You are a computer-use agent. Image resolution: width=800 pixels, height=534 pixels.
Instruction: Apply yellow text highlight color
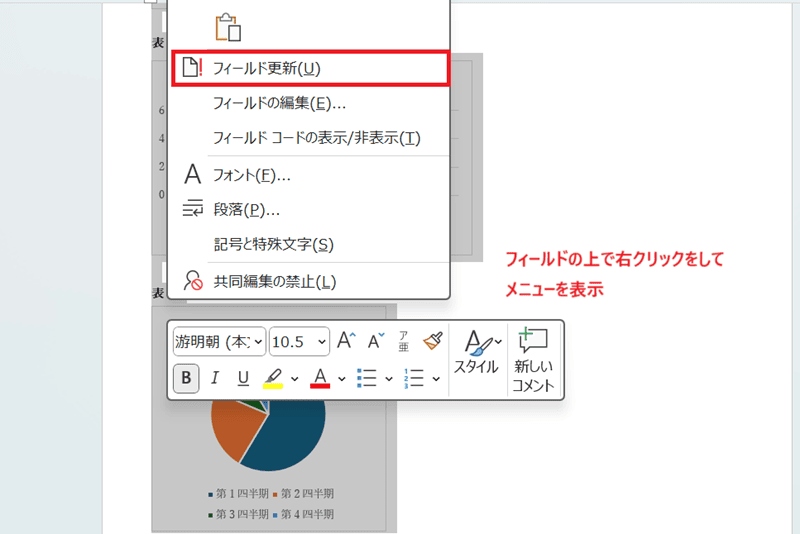[273, 378]
